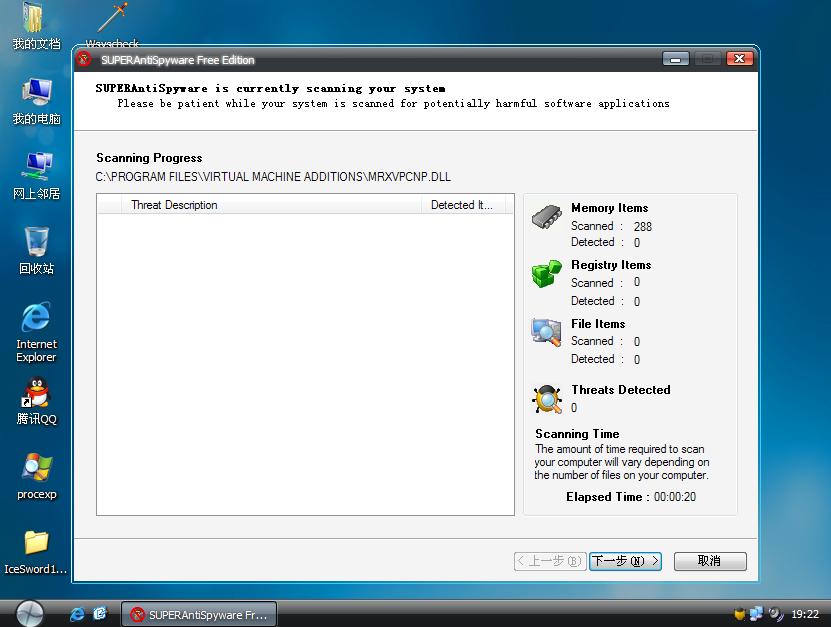The width and height of the screenshot is (831, 627).
Task: Click the disabled 上一步(B) back button
Action: click(550, 561)
